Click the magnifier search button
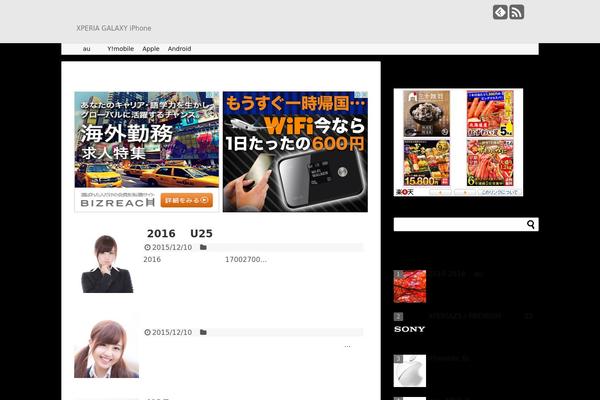The height and width of the screenshot is (400, 600). click(x=531, y=224)
